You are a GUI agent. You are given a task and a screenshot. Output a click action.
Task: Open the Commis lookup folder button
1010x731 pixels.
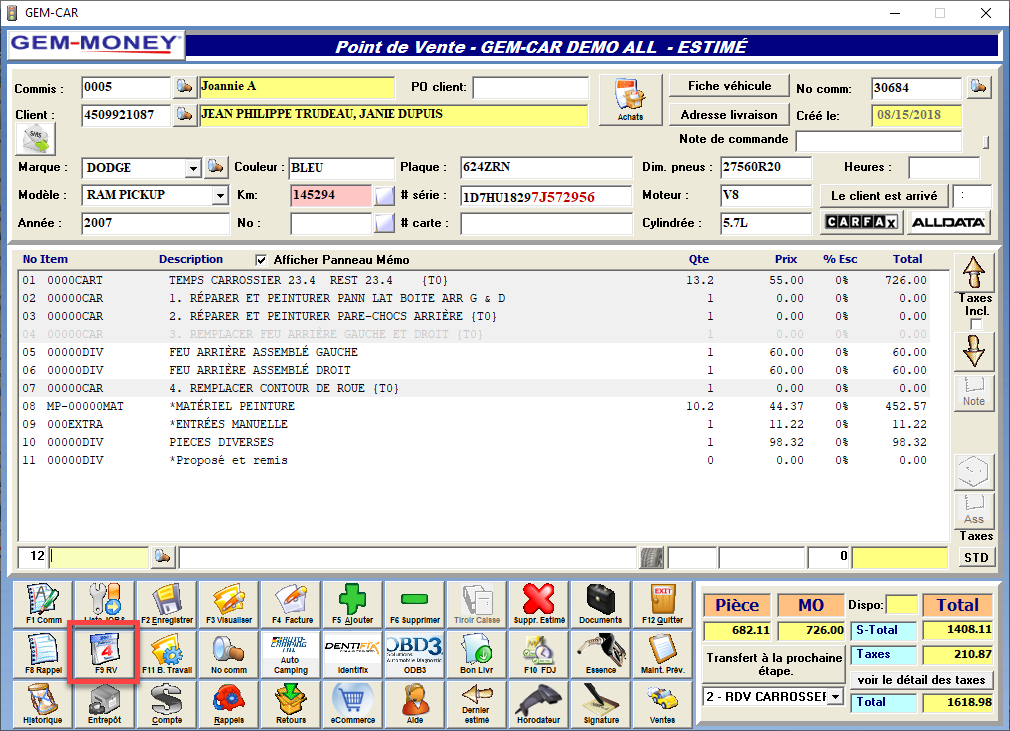(x=184, y=87)
